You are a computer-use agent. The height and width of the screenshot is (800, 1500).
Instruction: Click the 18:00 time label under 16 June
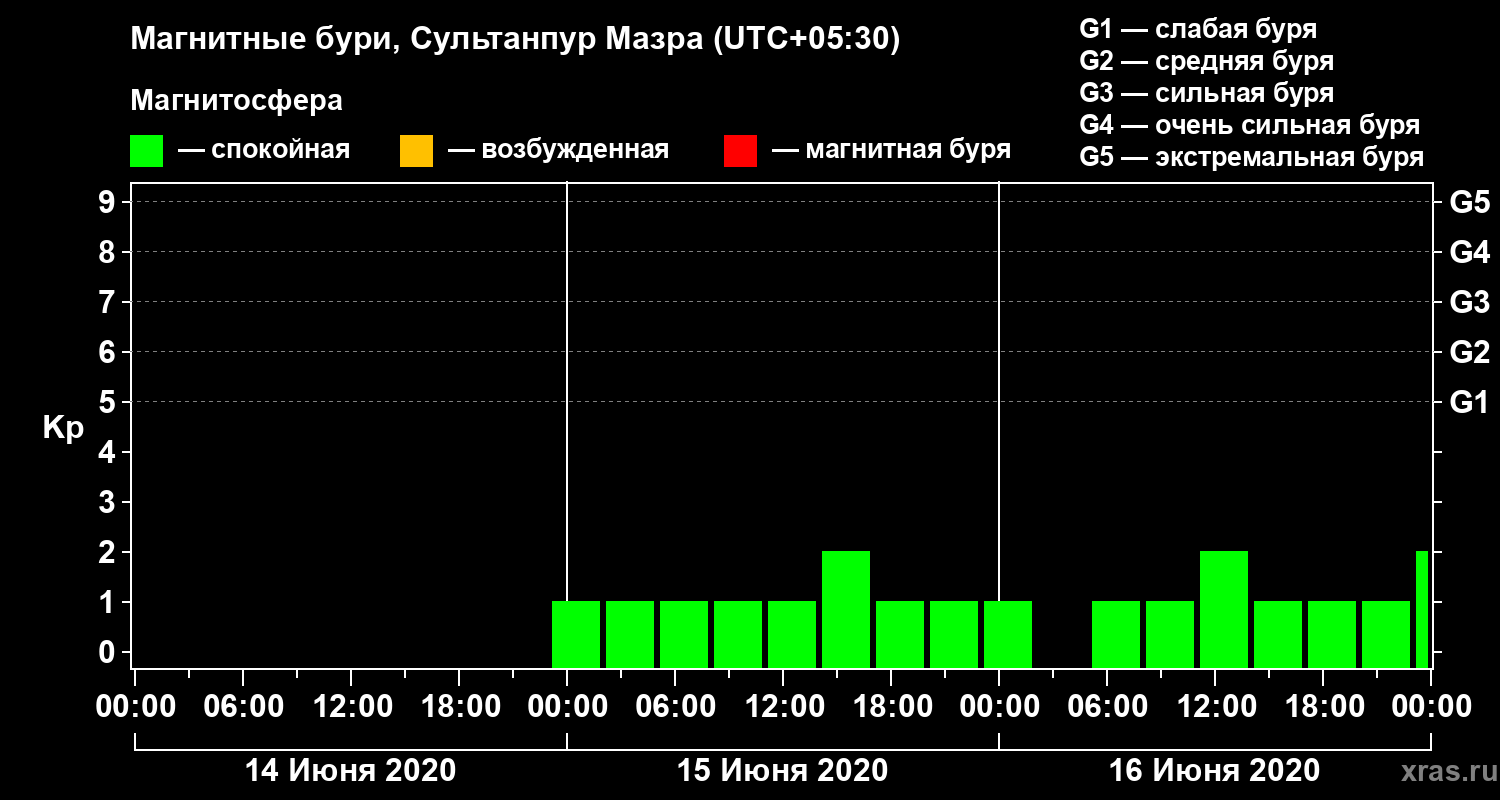pos(1324,707)
